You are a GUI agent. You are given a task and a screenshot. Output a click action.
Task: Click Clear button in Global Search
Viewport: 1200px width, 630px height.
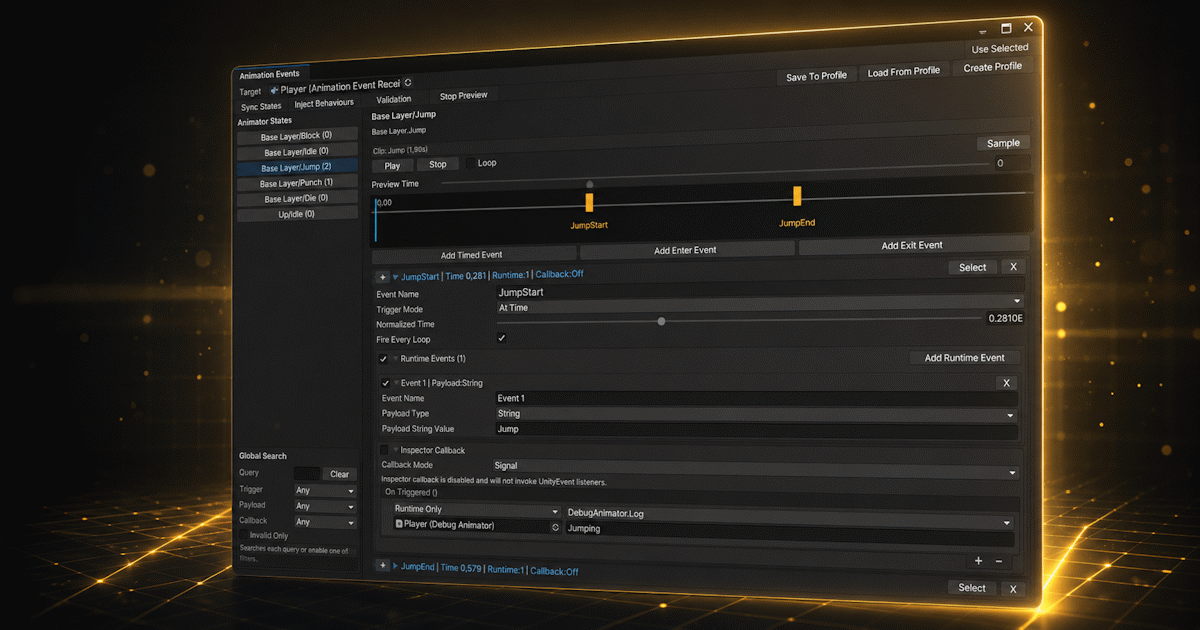340,474
